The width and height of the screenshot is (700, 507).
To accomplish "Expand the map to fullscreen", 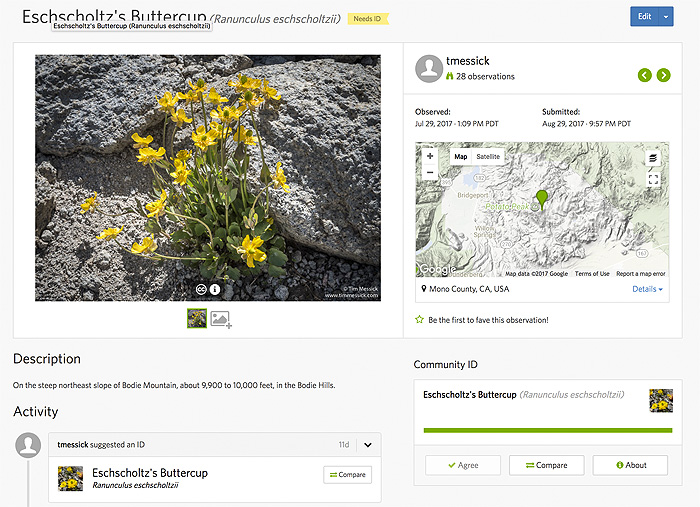I will tap(653, 179).
